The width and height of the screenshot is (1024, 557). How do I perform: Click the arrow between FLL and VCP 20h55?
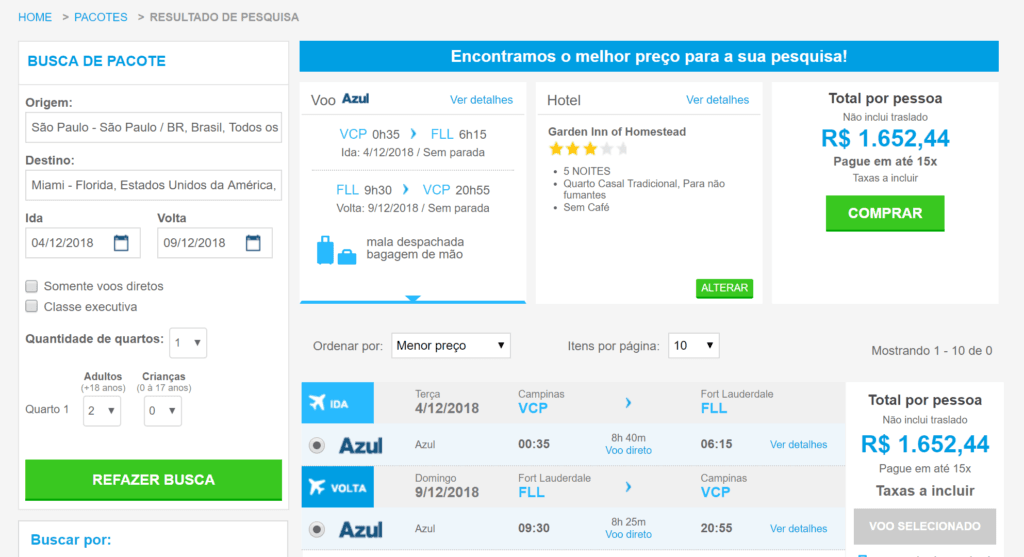[x=406, y=189]
